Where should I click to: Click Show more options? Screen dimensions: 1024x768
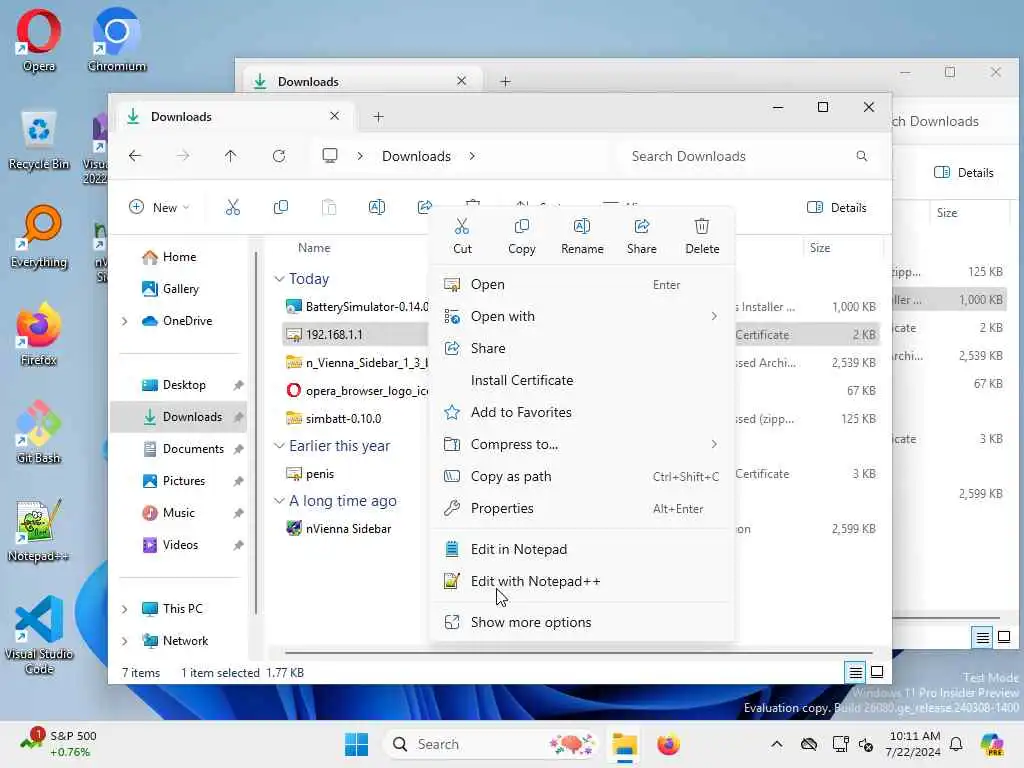pos(582,622)
